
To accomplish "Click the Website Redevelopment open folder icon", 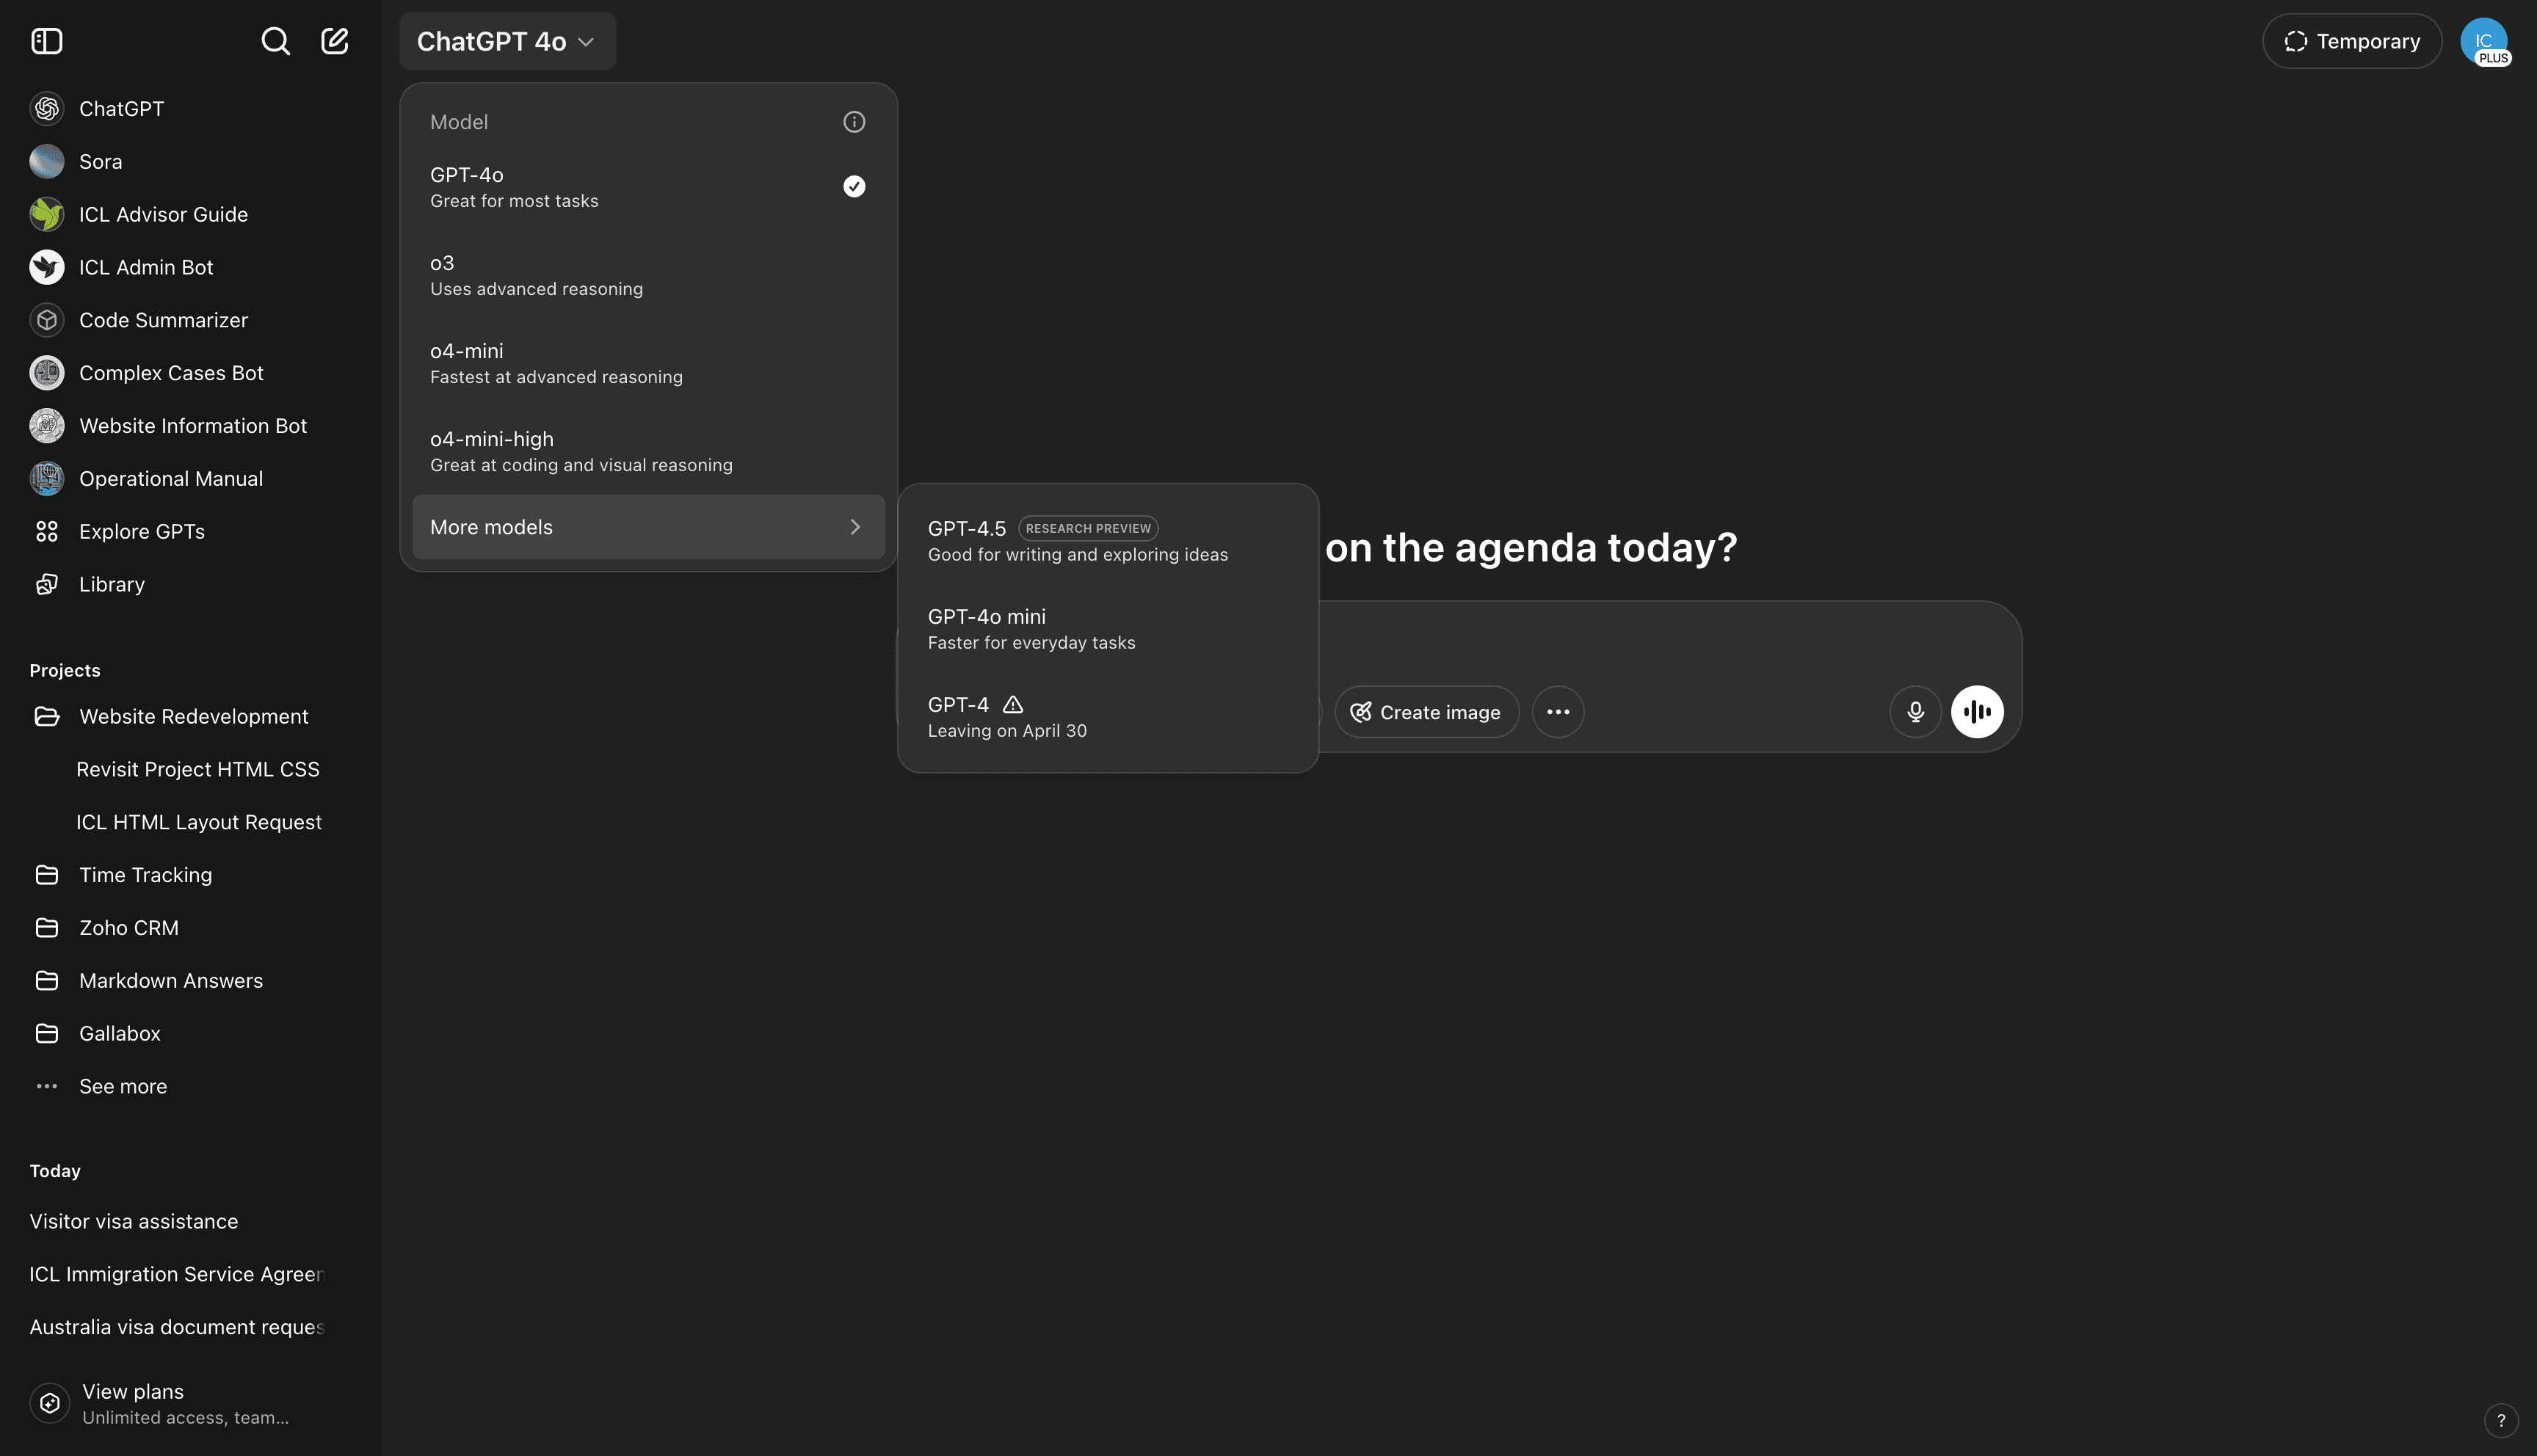I will tap(46, 717).
